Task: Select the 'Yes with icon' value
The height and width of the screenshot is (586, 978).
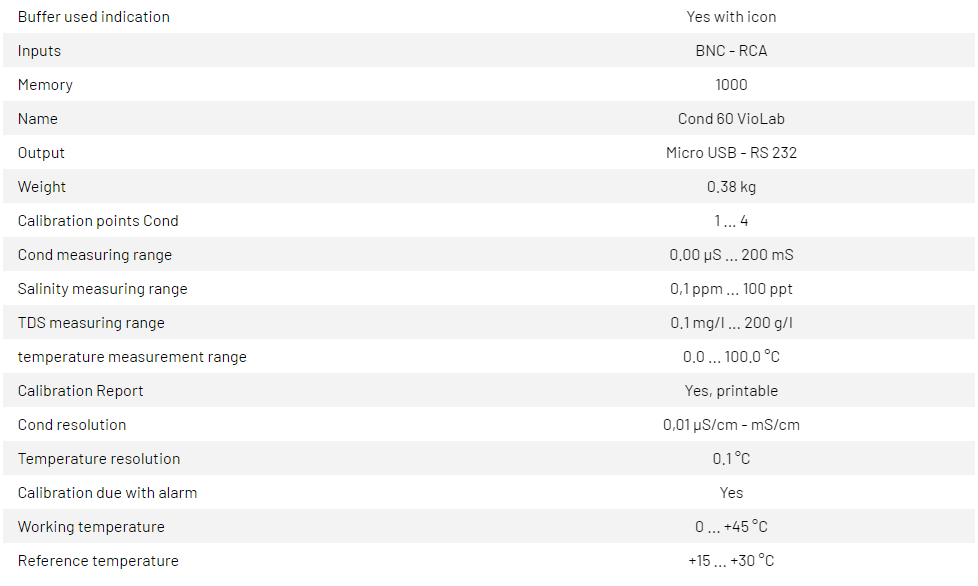Action: coord(731,17)
